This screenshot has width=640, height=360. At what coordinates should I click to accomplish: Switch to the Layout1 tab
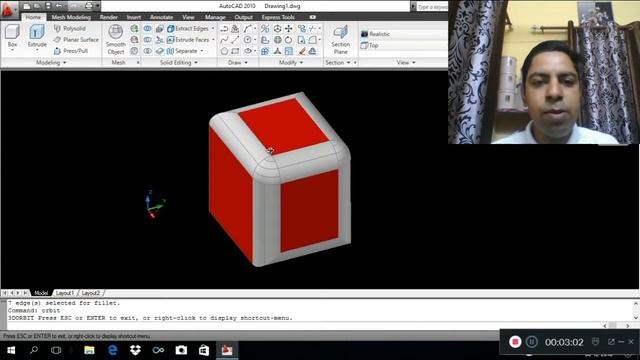click(64, 293)
